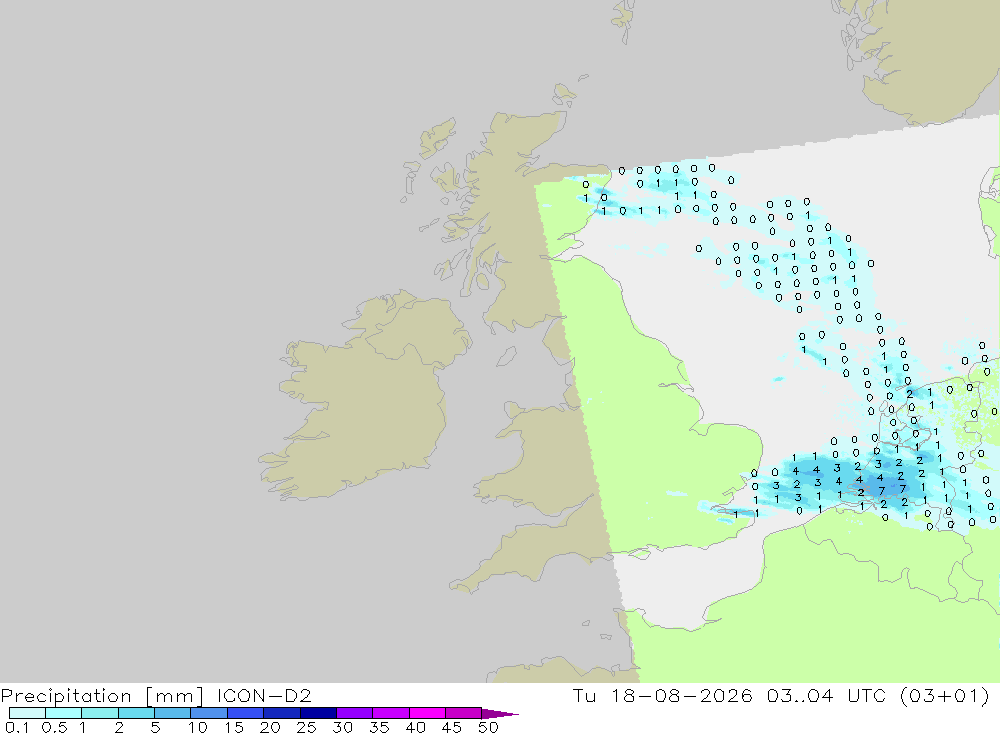This screenshot has height=733, width=1000.
Task: Click the legend scale label 50
Action: click(488, 727)
